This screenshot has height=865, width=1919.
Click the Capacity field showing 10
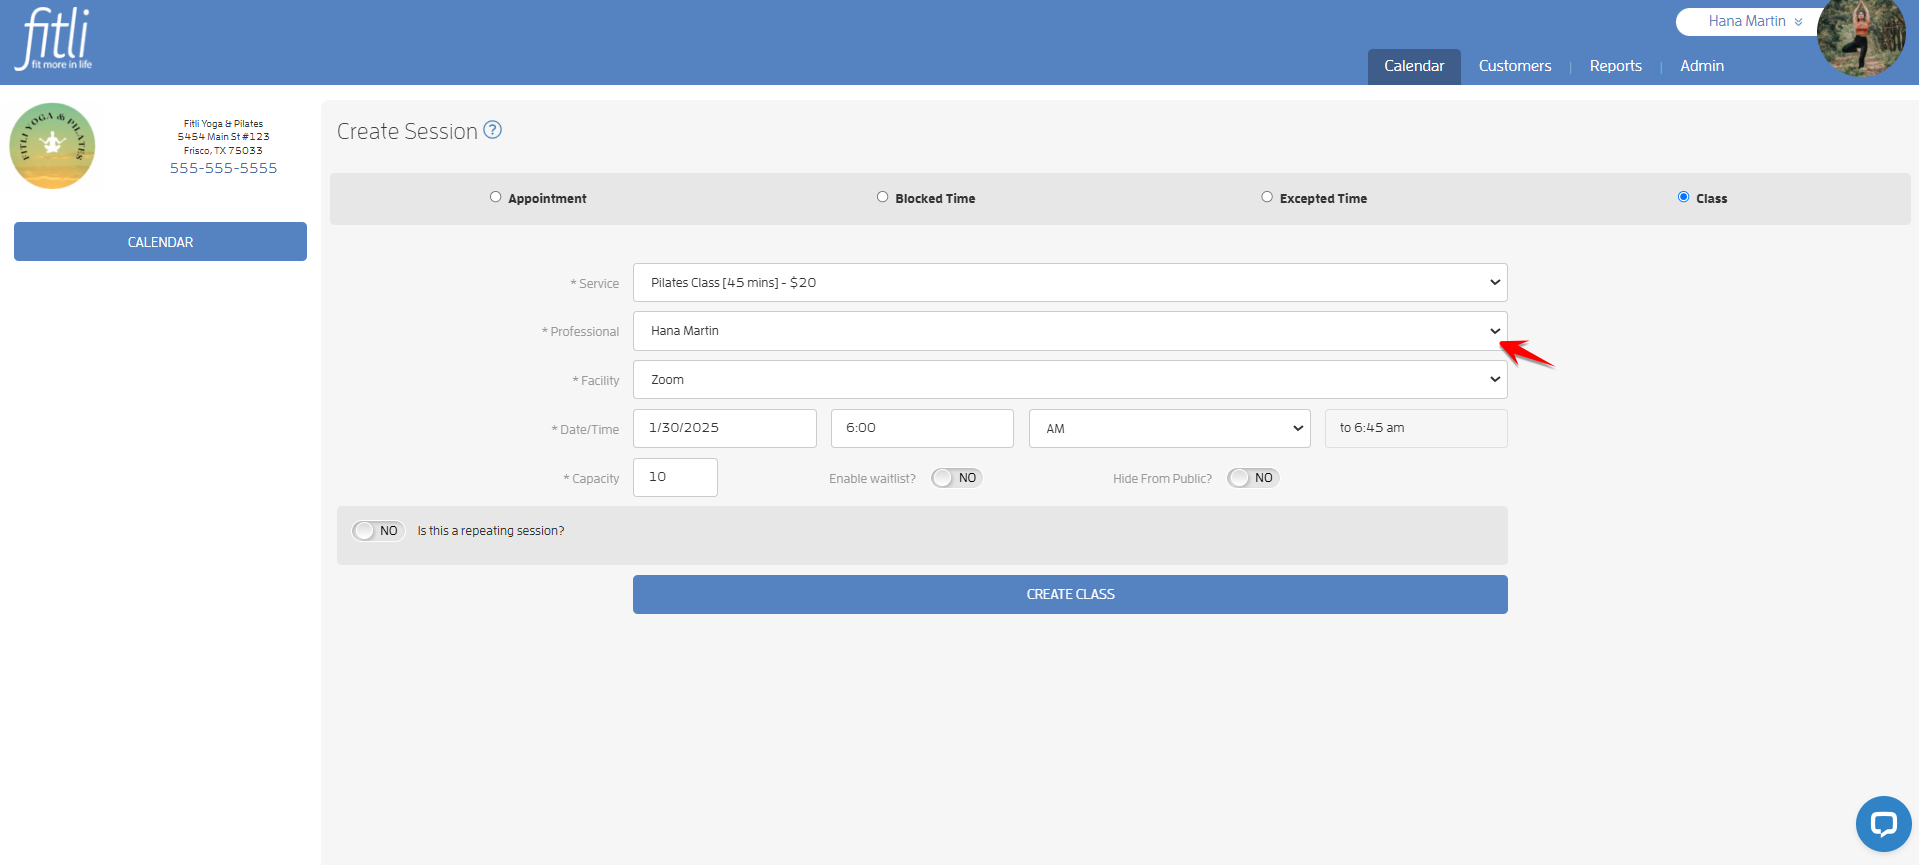[x=675, y=477]
